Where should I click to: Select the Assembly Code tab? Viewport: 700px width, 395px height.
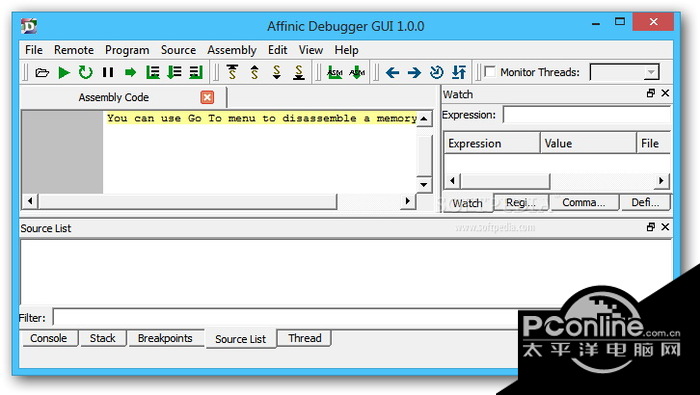pyautogui.click(x=114, y=97)
